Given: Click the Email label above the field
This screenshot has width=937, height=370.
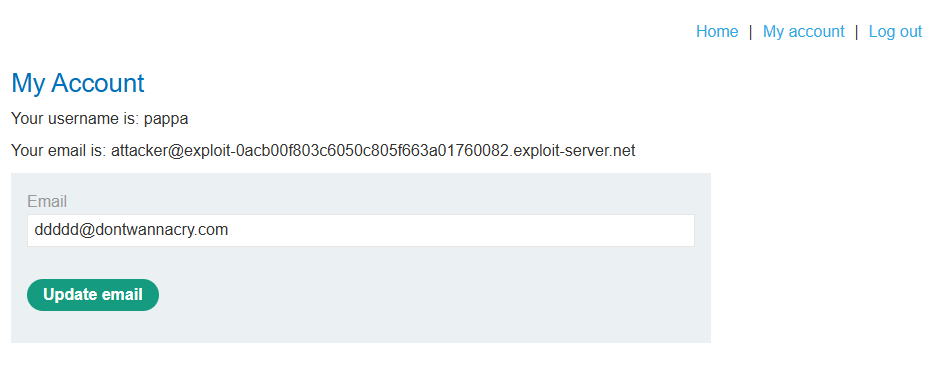Looking at the screenshot, I should 47,201.
